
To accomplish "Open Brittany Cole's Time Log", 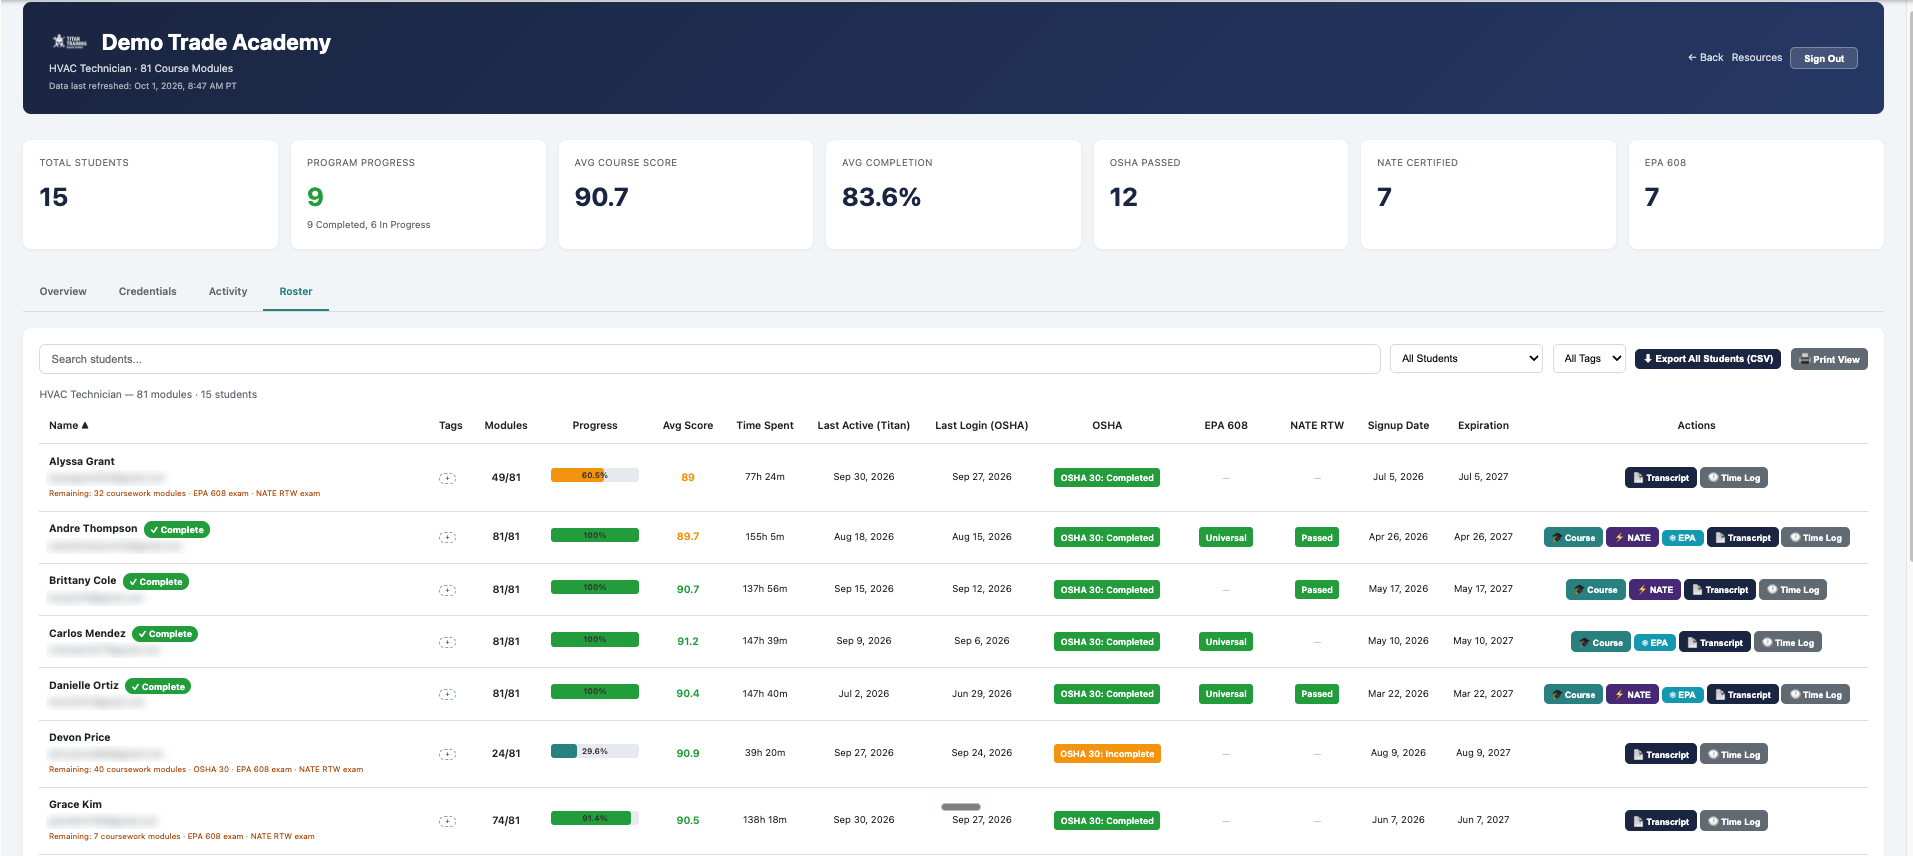I will point(1793,590).
